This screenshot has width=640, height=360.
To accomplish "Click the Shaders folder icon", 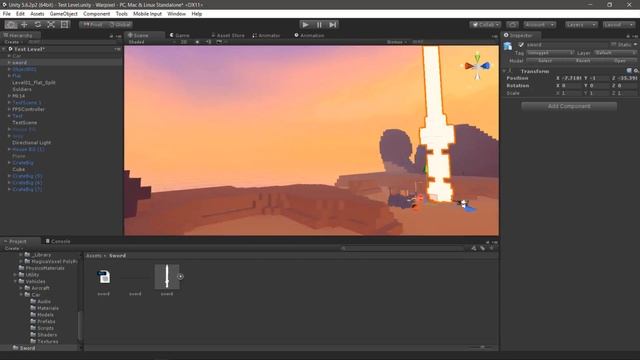I will pos(33,335).
